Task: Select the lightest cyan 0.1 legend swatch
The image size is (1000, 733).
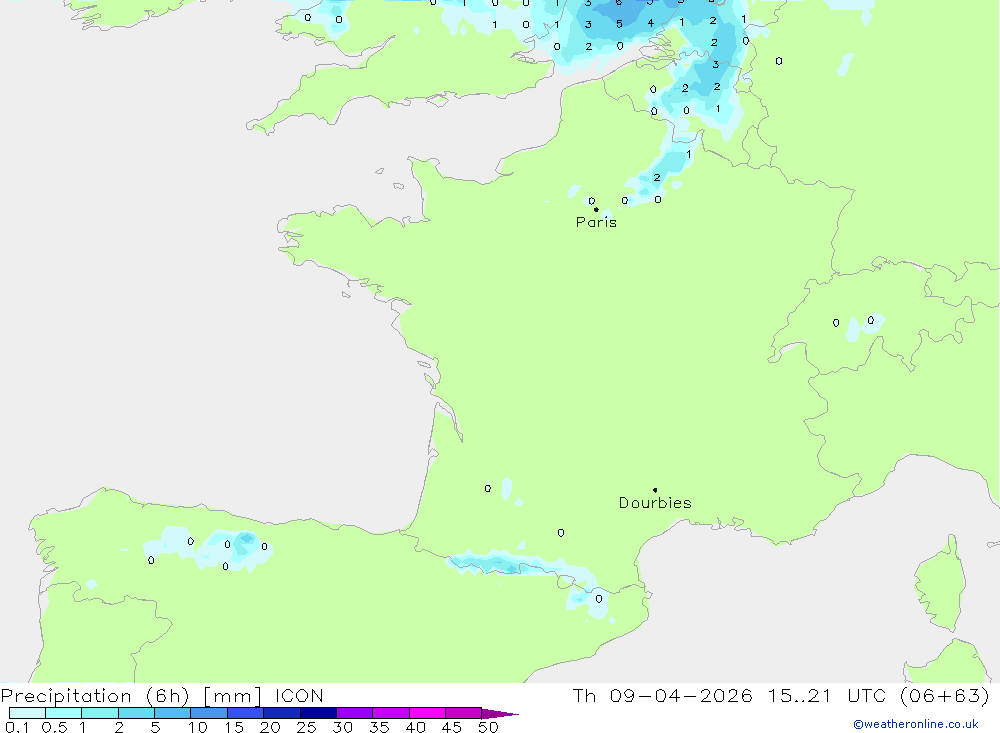Action: coord(27,713)
